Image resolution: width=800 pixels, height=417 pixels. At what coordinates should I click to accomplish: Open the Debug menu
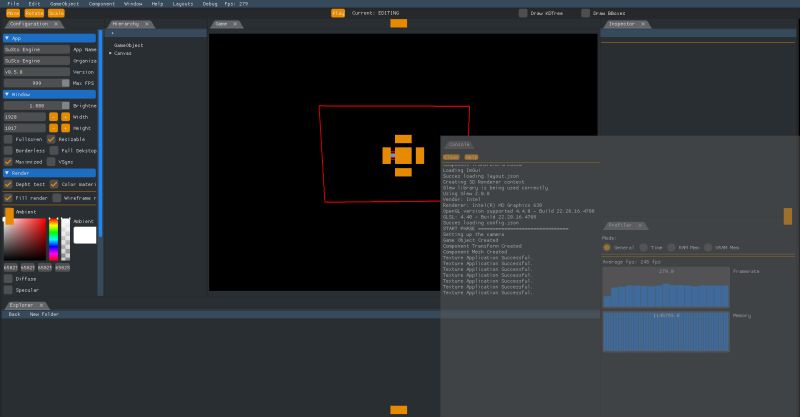pyautogui.click(x=210, y=4)
